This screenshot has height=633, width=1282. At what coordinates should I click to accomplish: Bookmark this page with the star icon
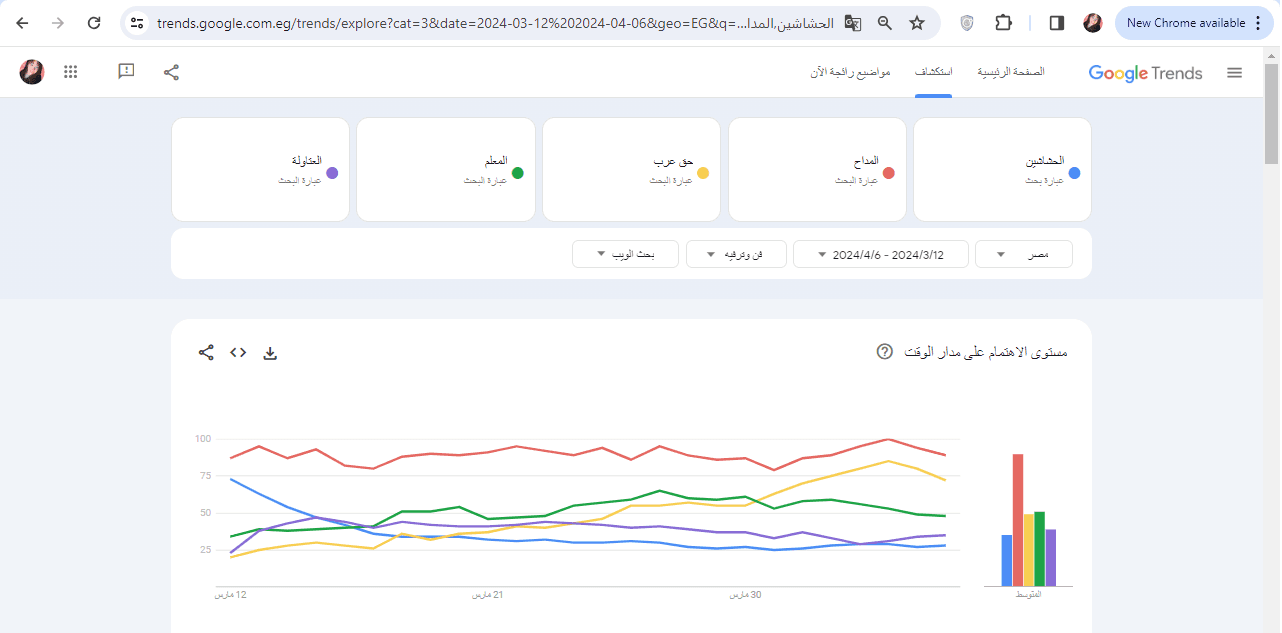(916, 23)
